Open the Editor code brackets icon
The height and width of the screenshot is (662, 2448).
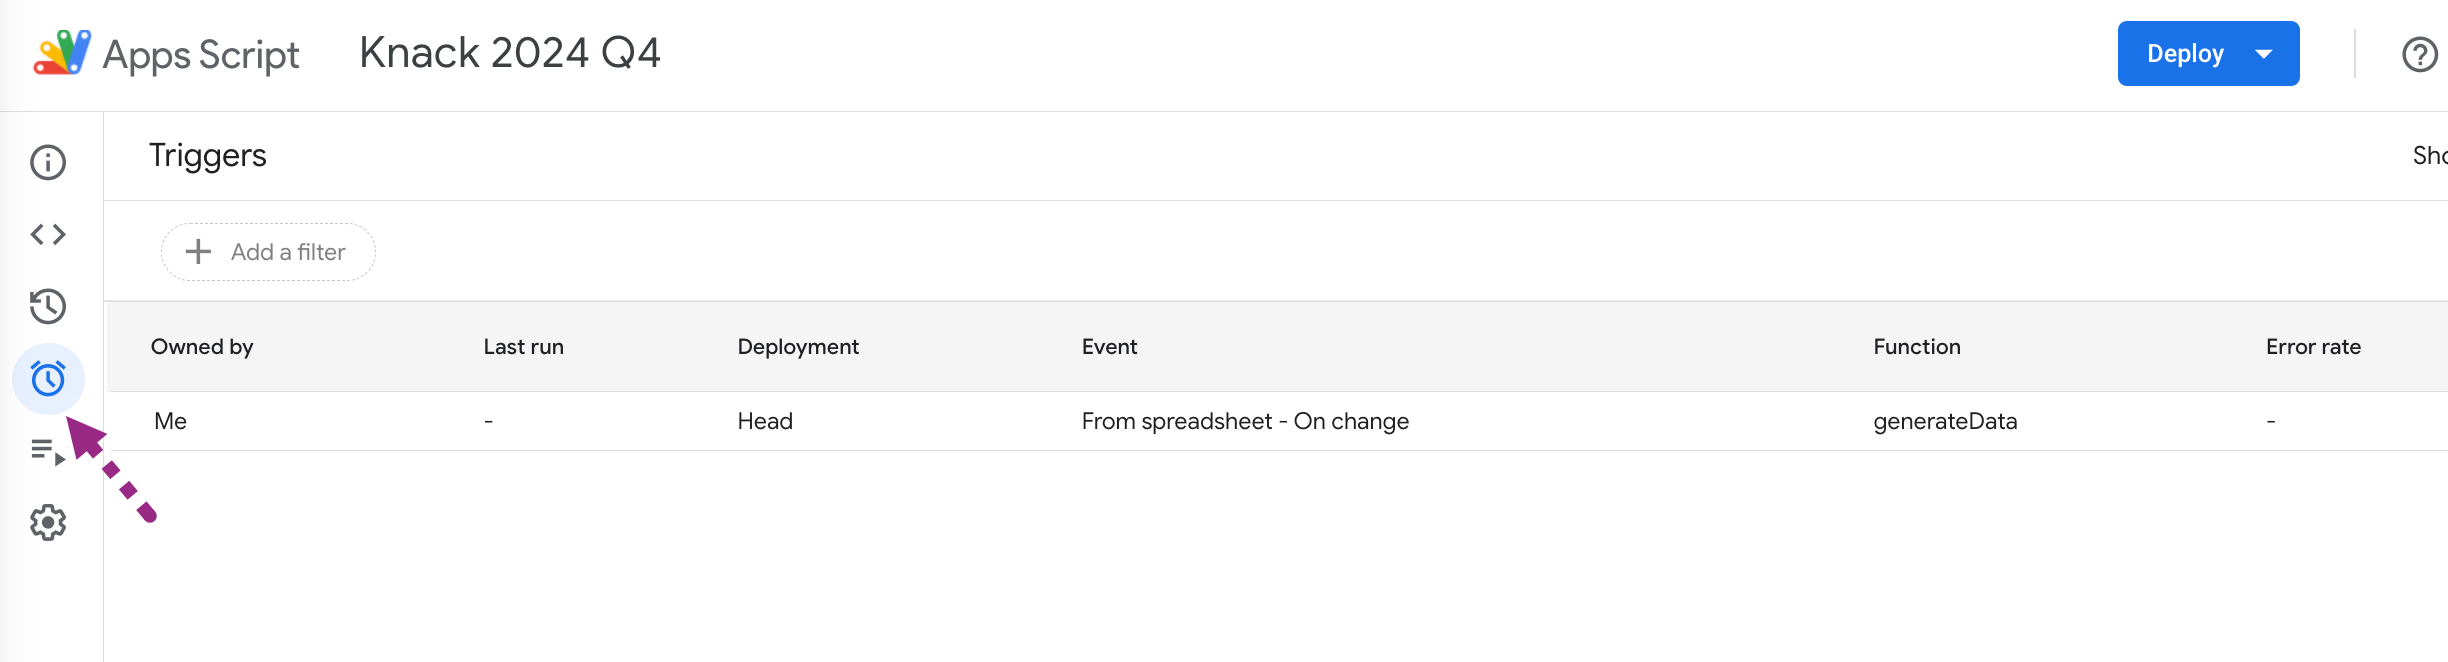tap(48, 234)
